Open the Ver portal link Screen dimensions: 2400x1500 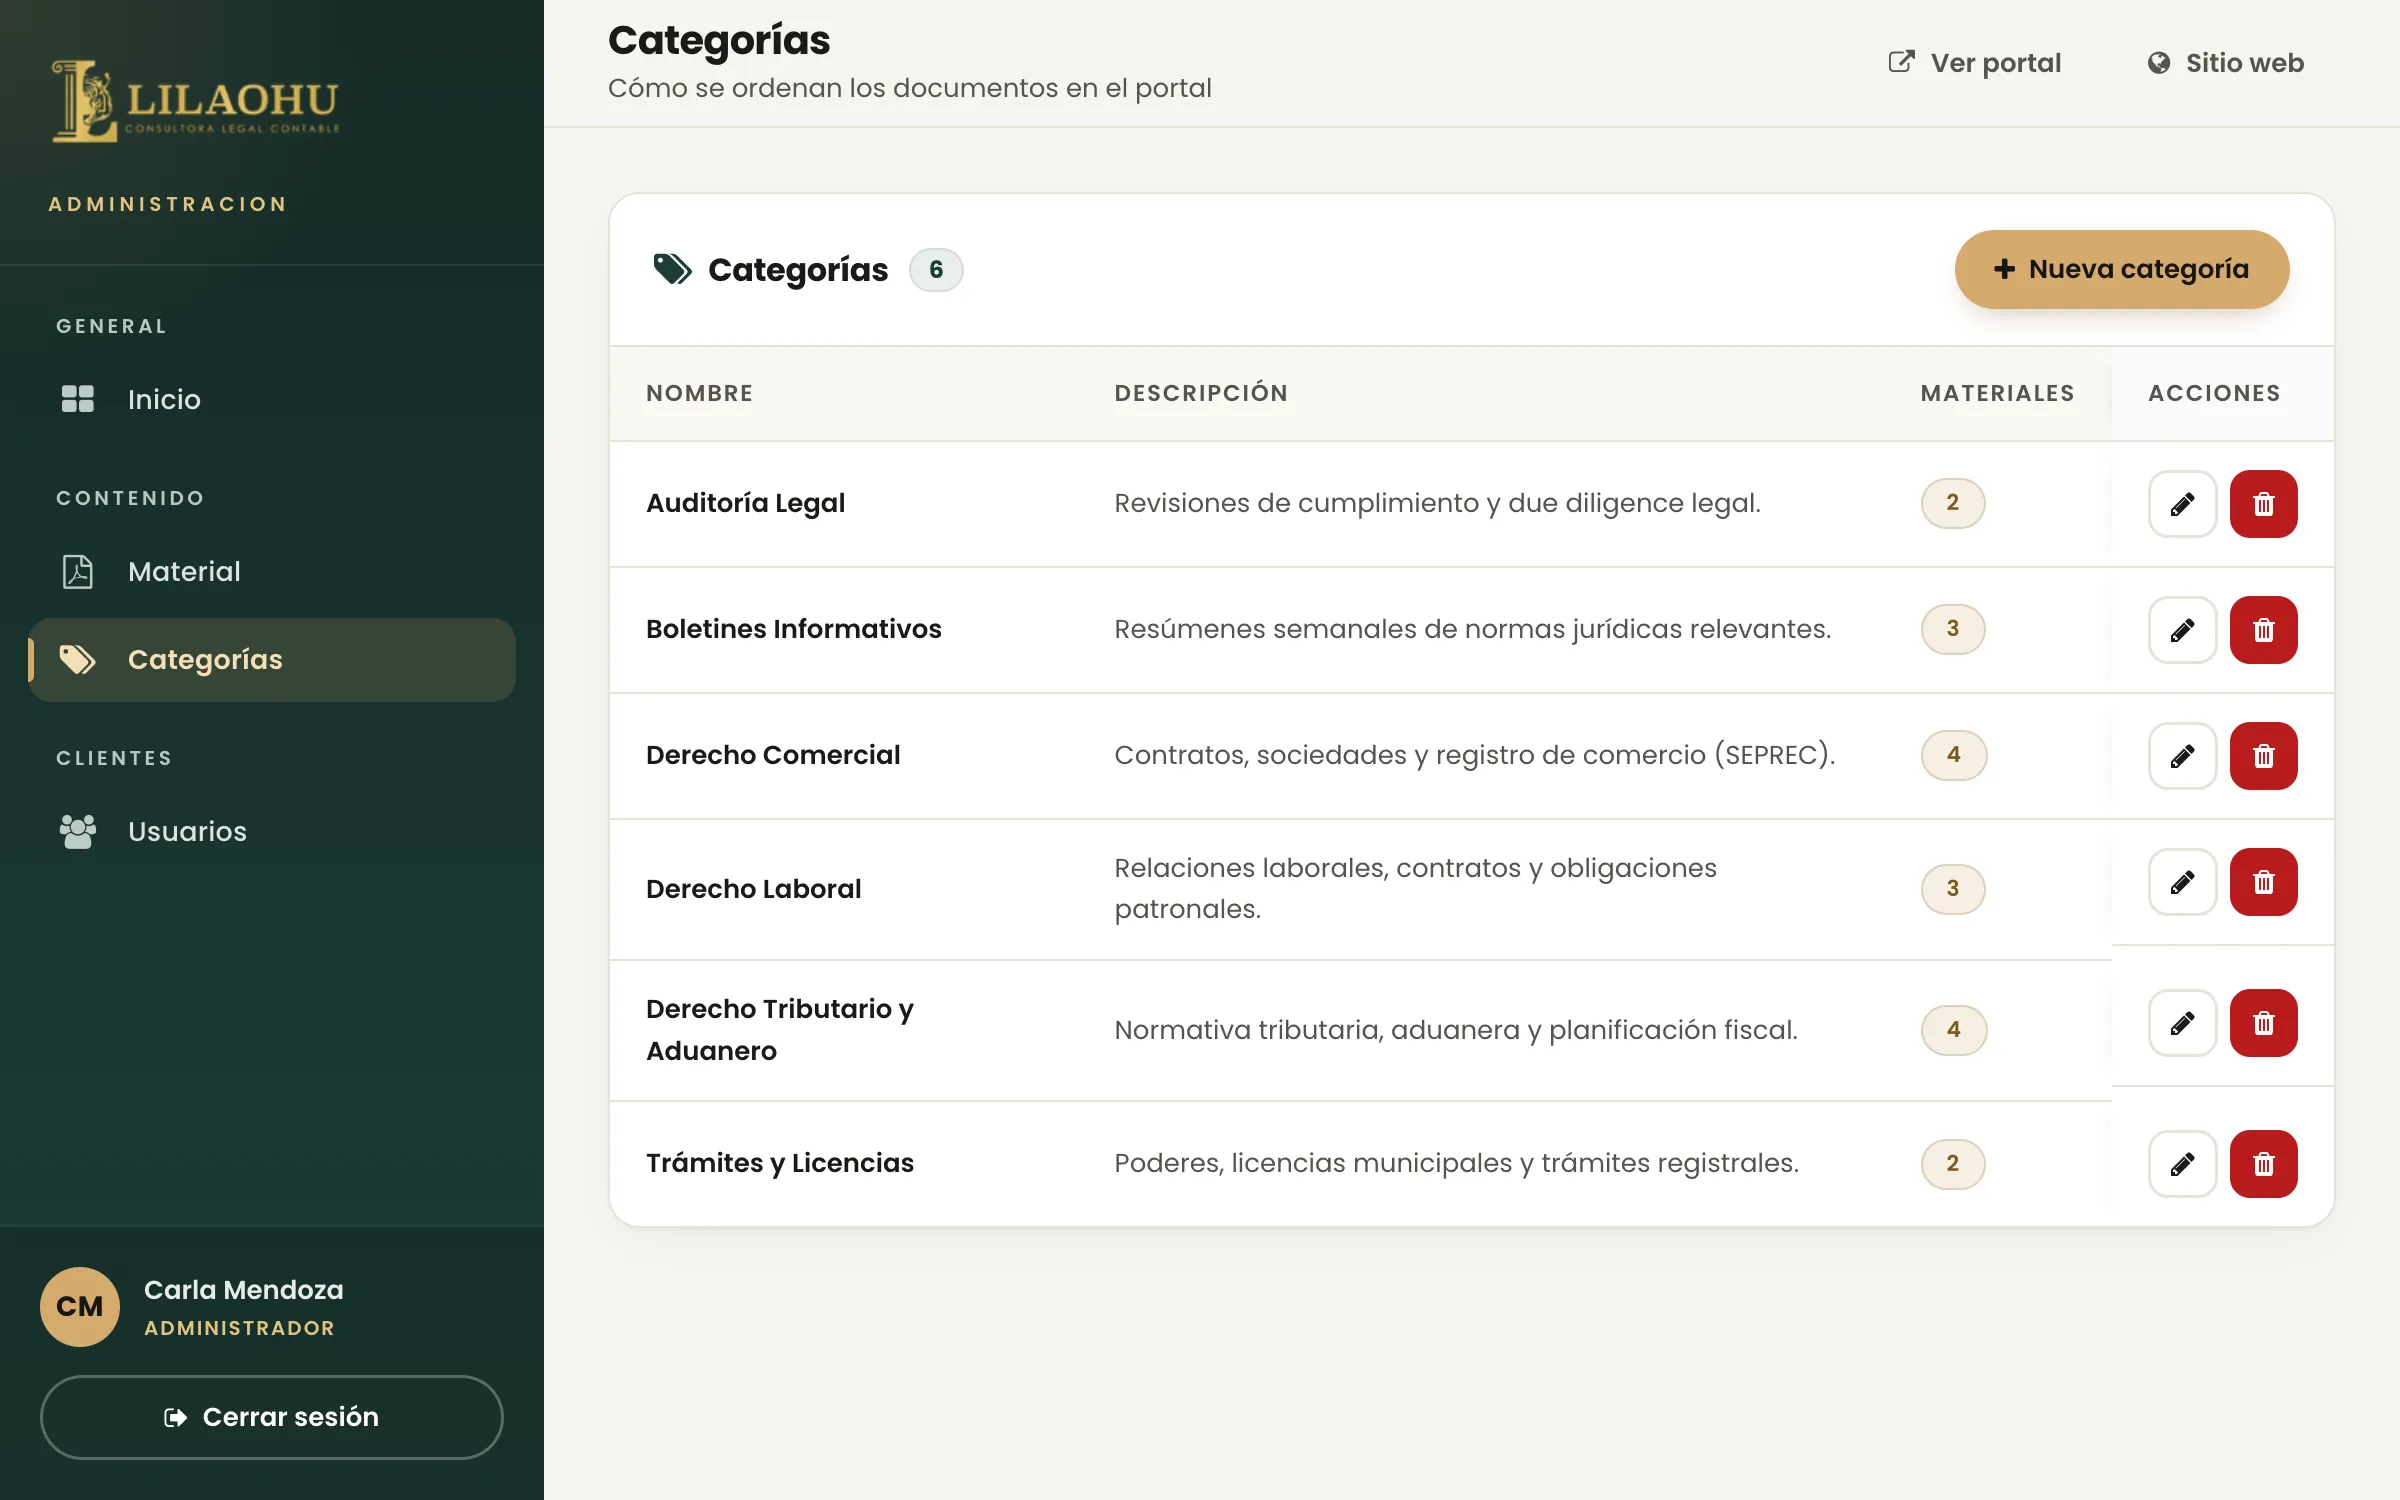pyautogui.click(x=1974, y=63)
